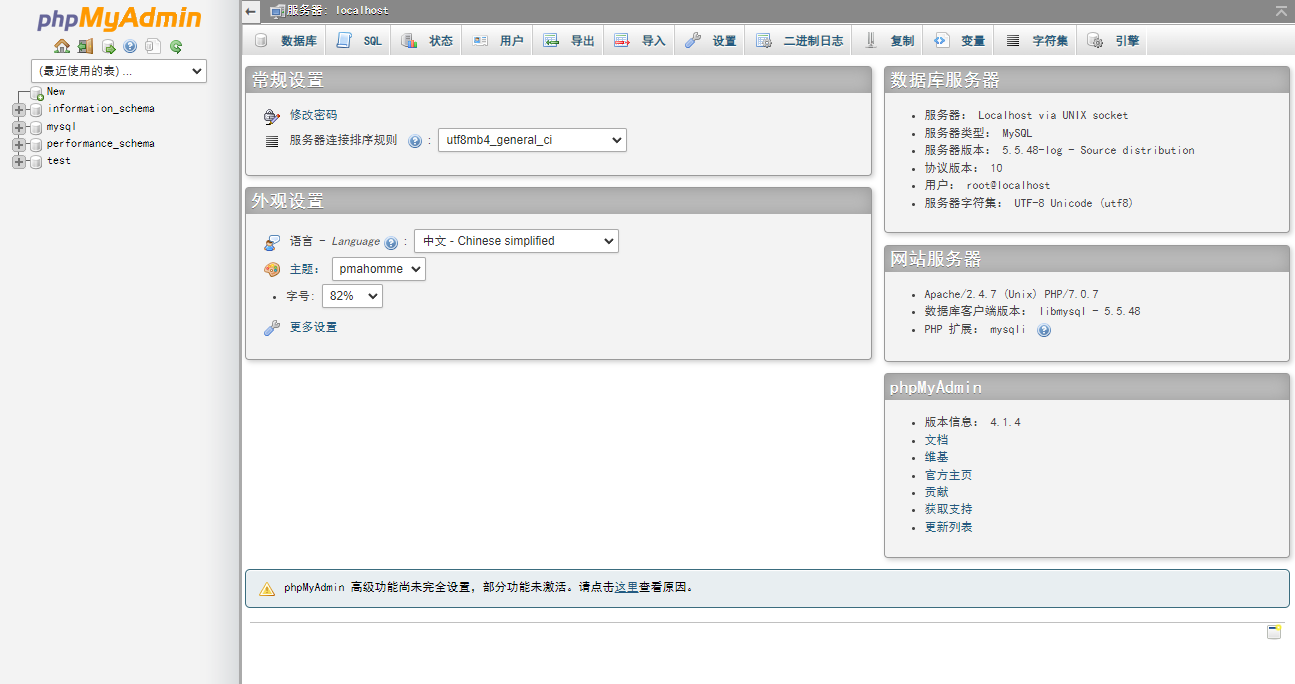Open the 更多设置 link
The height and width of the screenshot is (684, 1295).
click(314, 327)
